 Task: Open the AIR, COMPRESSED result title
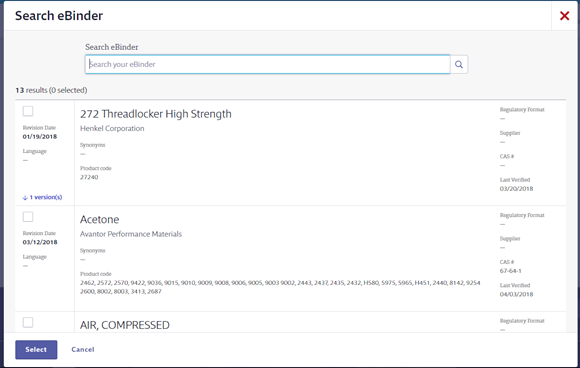125,325
